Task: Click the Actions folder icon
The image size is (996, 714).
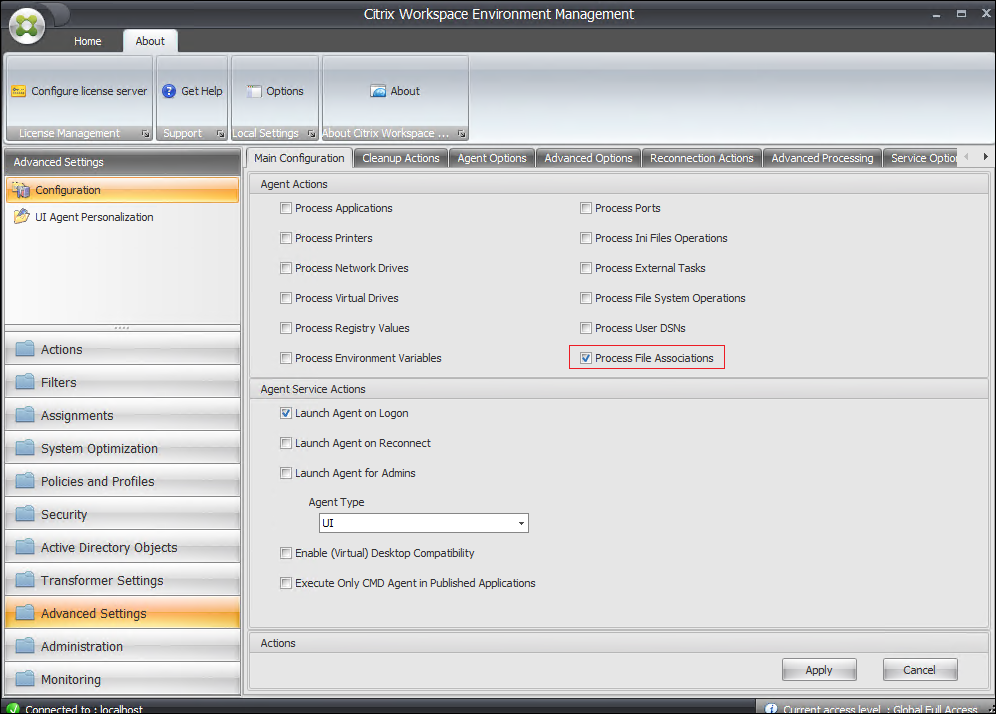Action: click(25, 349)
